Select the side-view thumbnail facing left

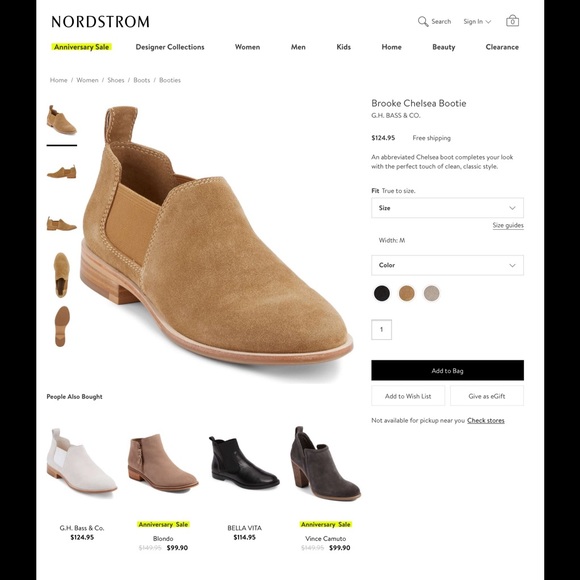pyautogui.click(x=61, y=172)
